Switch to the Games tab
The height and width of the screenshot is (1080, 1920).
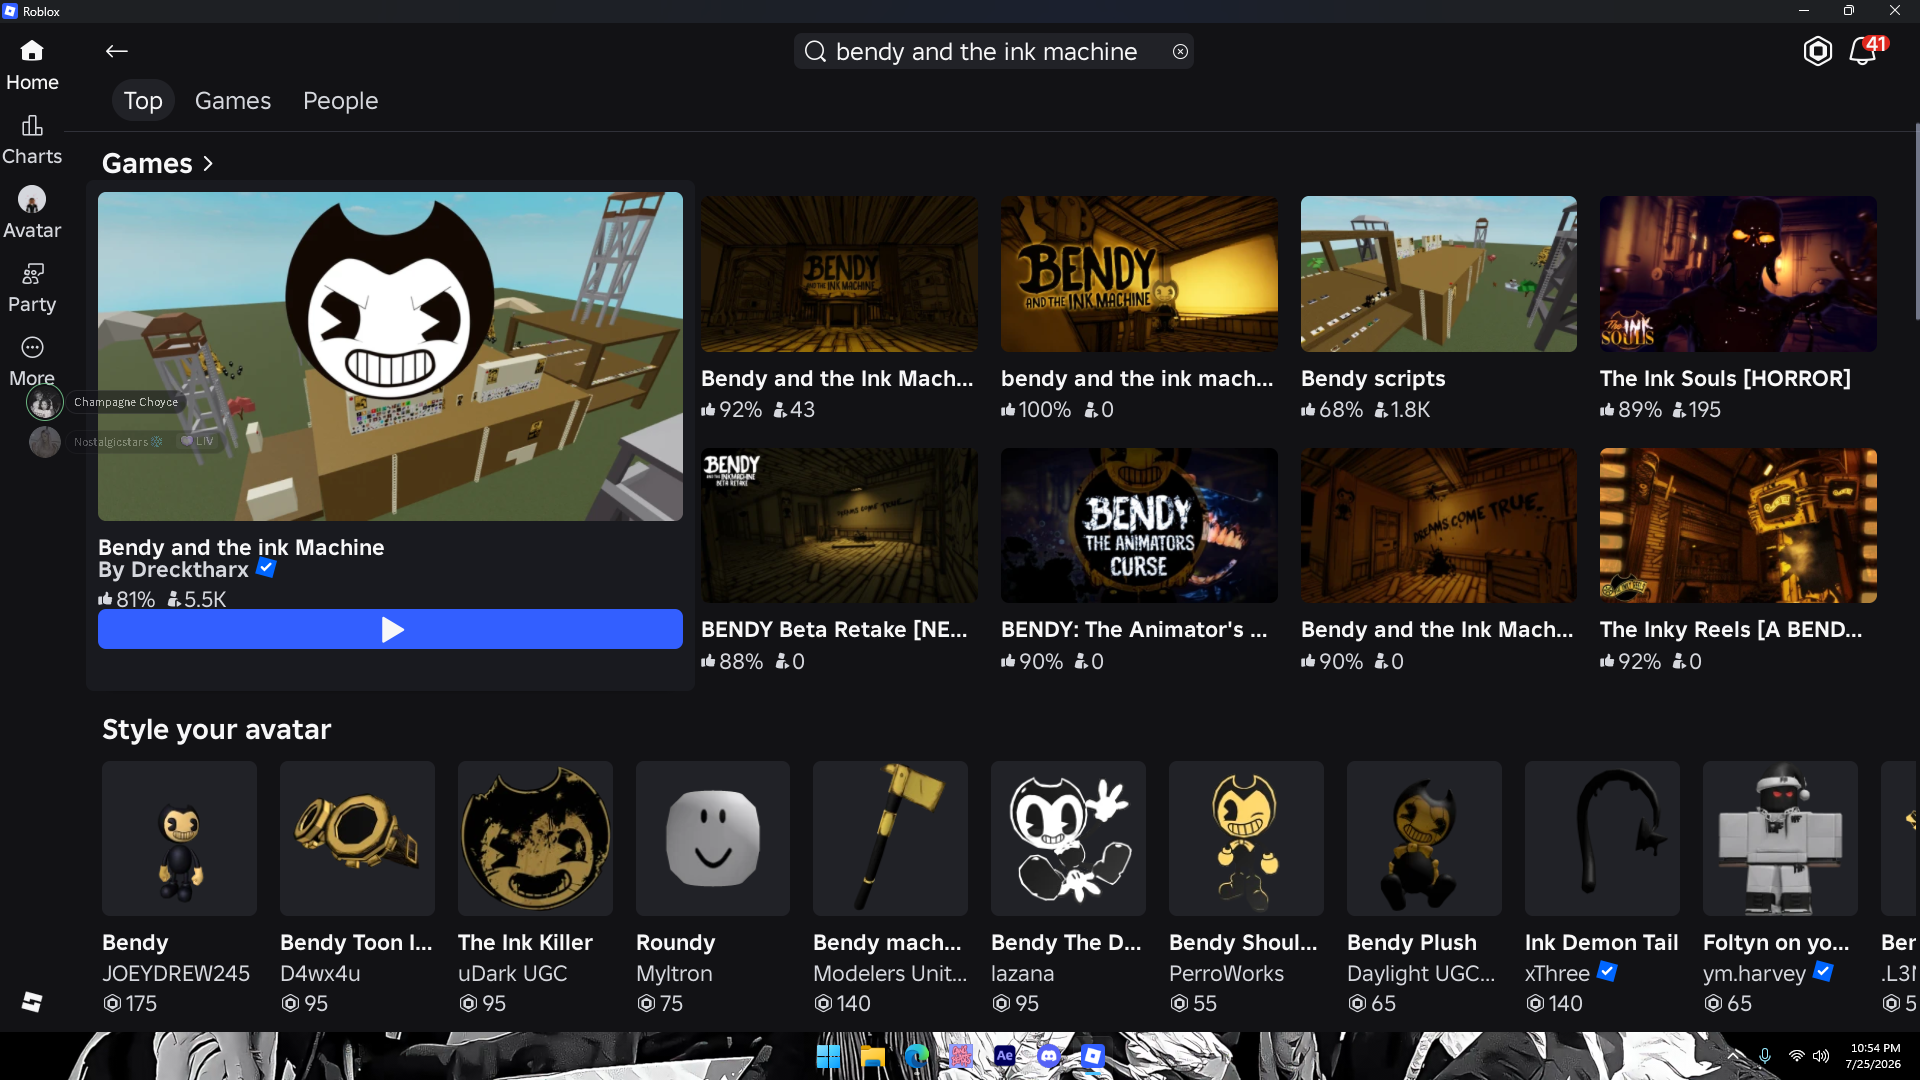(233, 101)
